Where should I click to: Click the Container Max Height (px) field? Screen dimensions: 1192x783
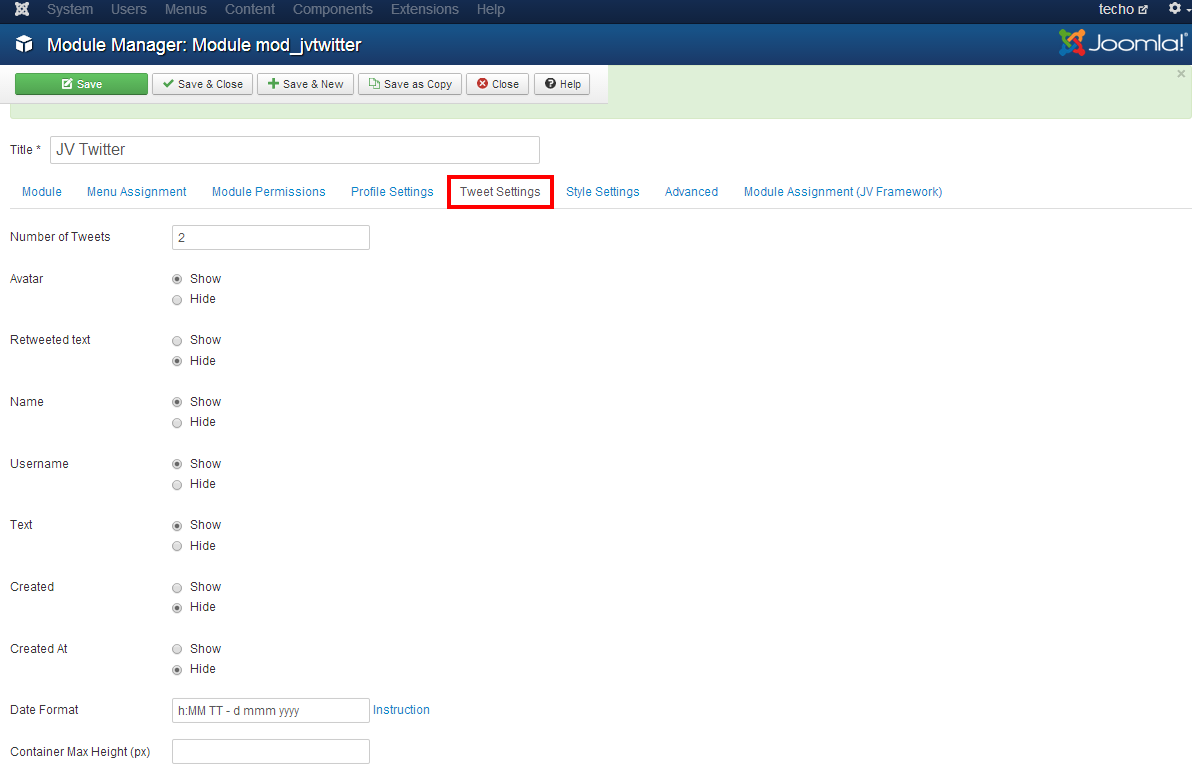tap(271, 751)
